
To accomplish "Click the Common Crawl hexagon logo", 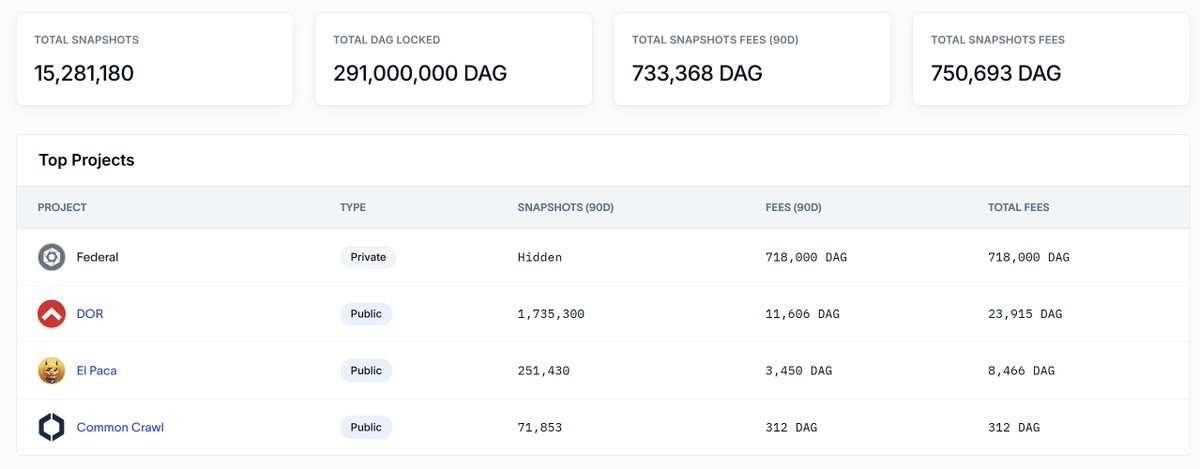I will click(x=52, y=428).
